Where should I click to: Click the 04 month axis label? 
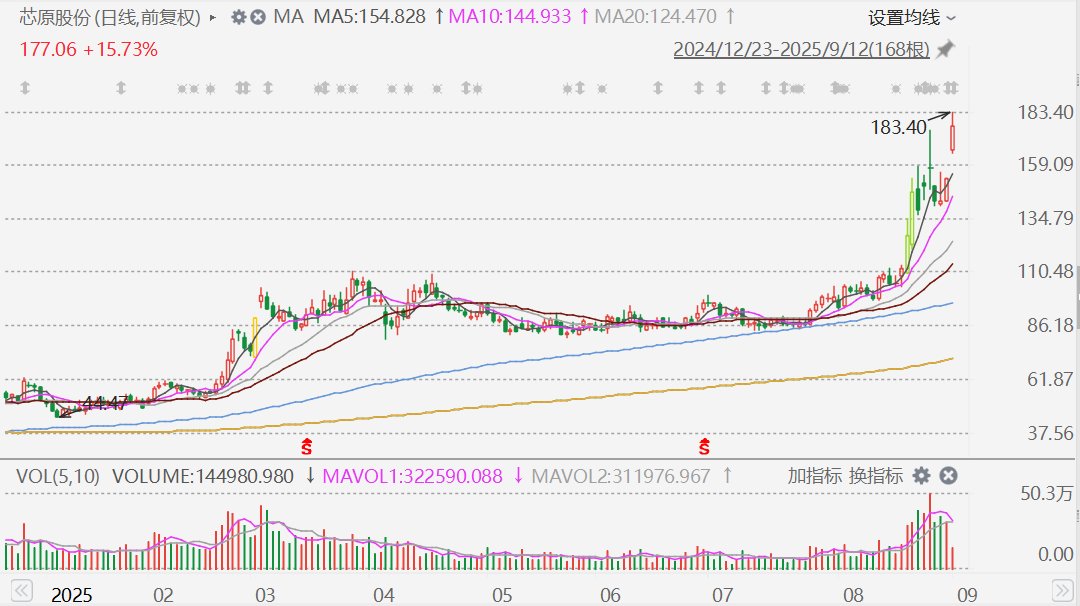click(384, 595)
